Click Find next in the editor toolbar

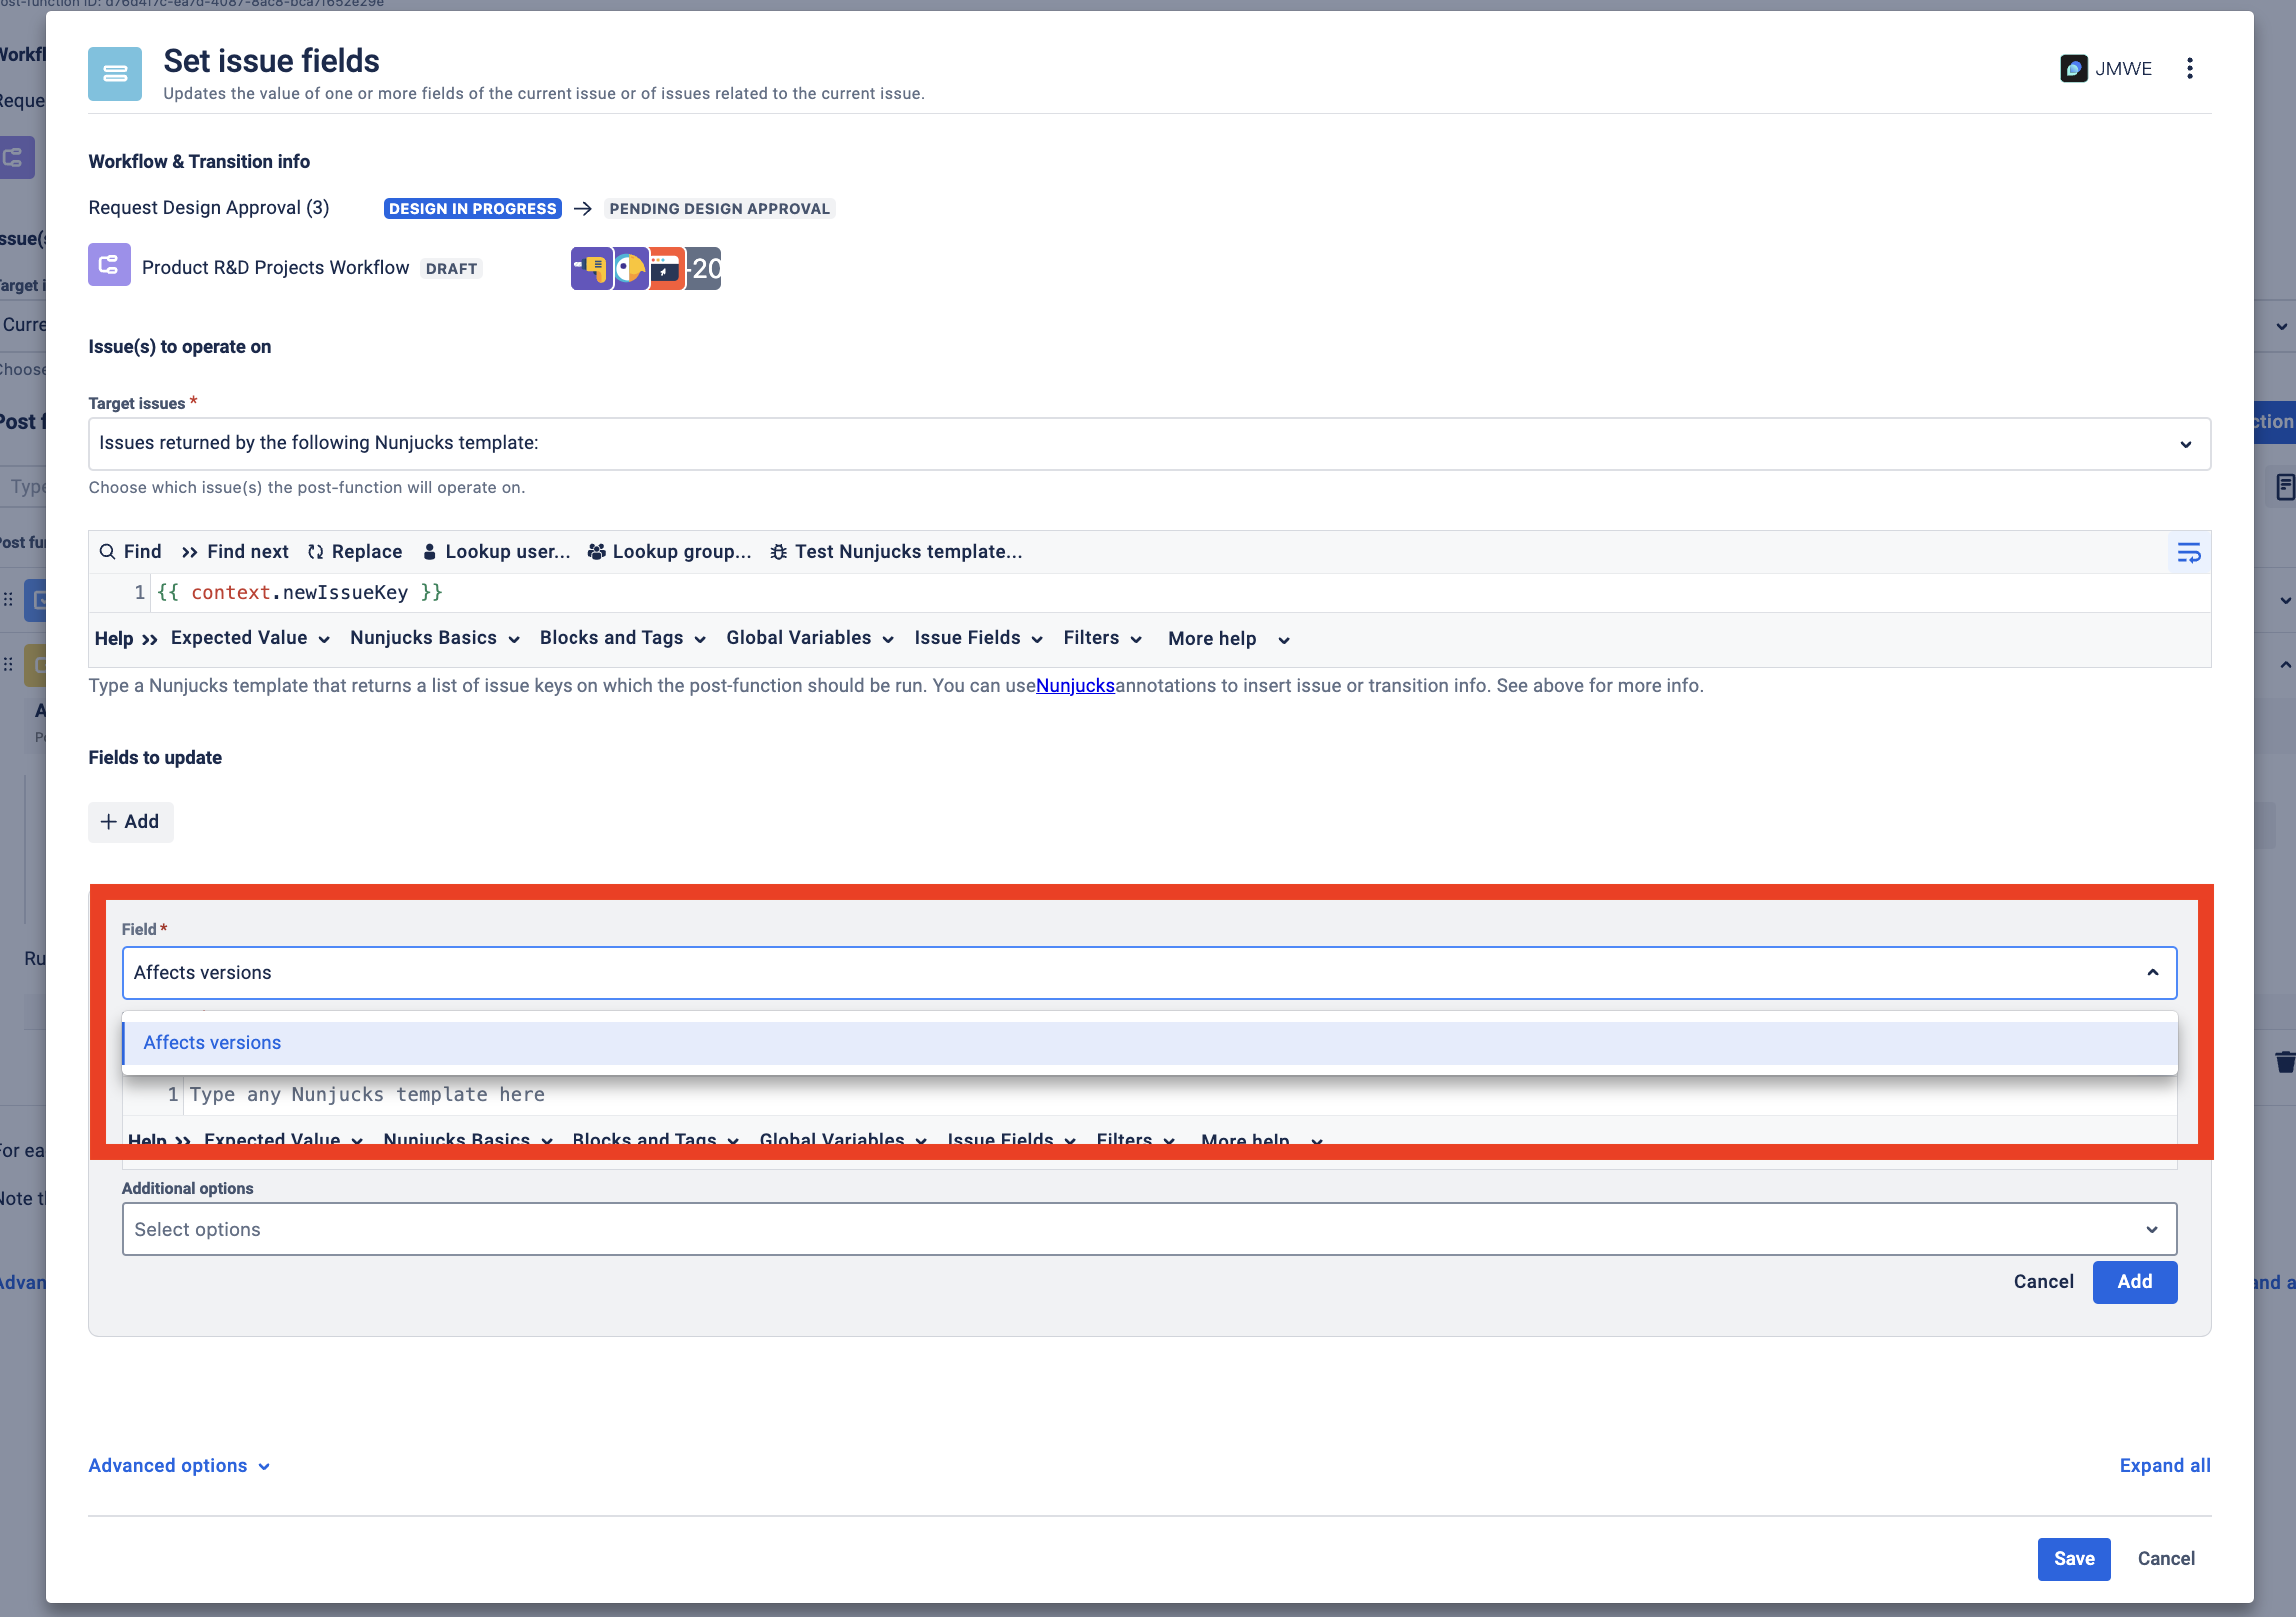click(235, 551)
